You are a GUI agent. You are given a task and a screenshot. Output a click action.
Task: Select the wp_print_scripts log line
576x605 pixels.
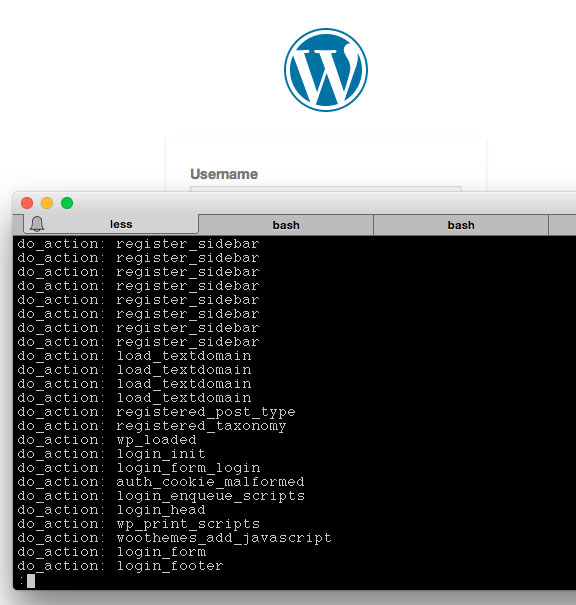coord(139,524)
